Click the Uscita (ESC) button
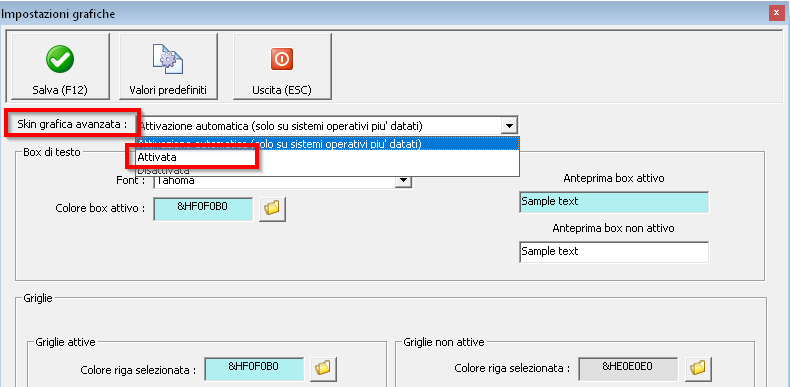This screenshot has height=387, width=790. pyautogui.click(x=282, y=66)
